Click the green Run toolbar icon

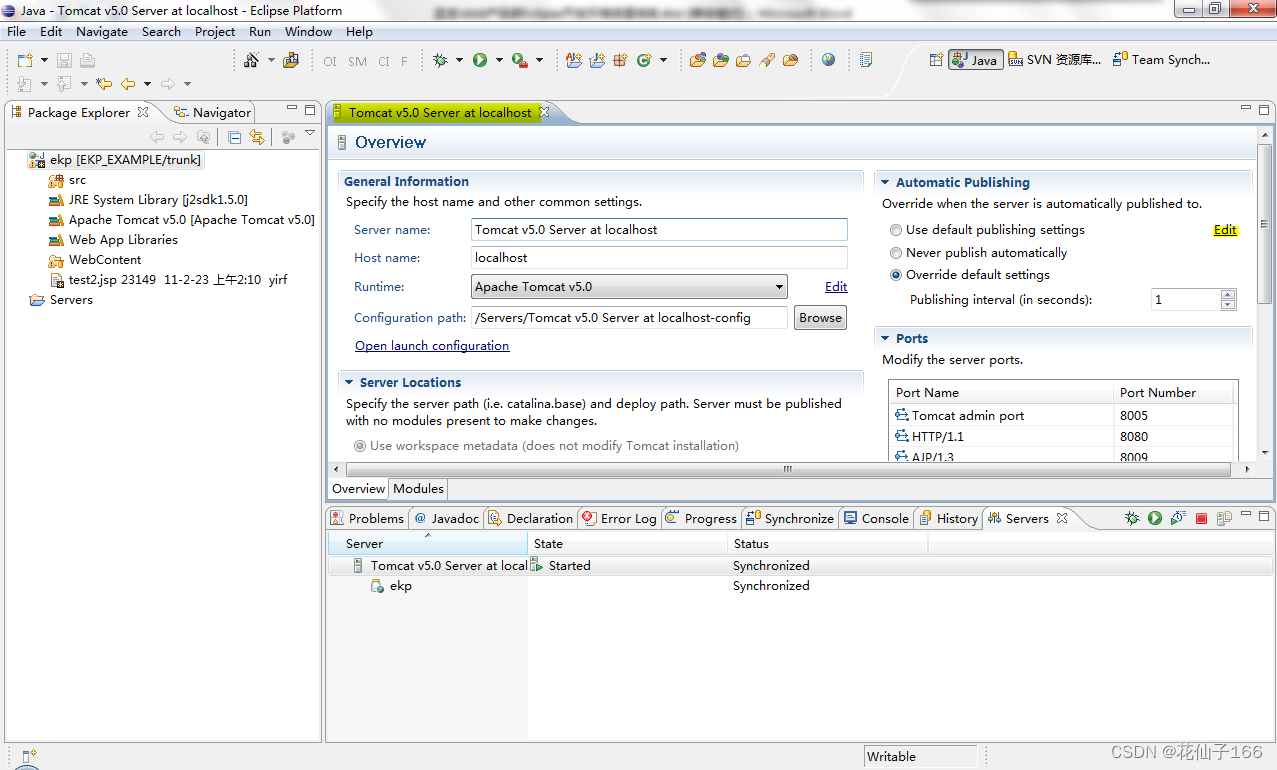[480, 61]
